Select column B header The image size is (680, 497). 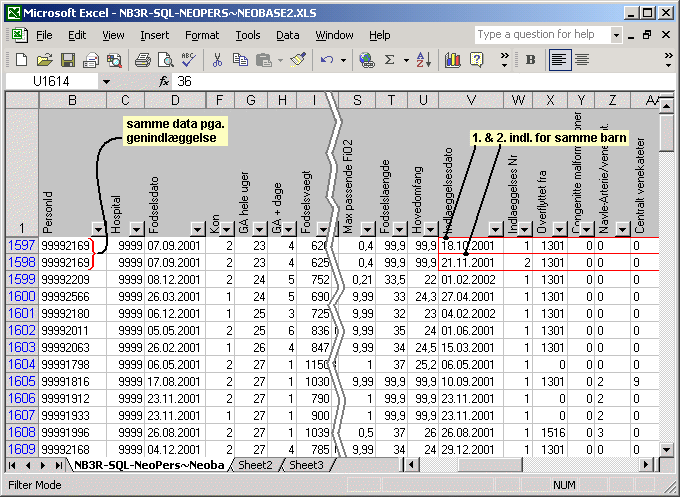pos(72,100)
